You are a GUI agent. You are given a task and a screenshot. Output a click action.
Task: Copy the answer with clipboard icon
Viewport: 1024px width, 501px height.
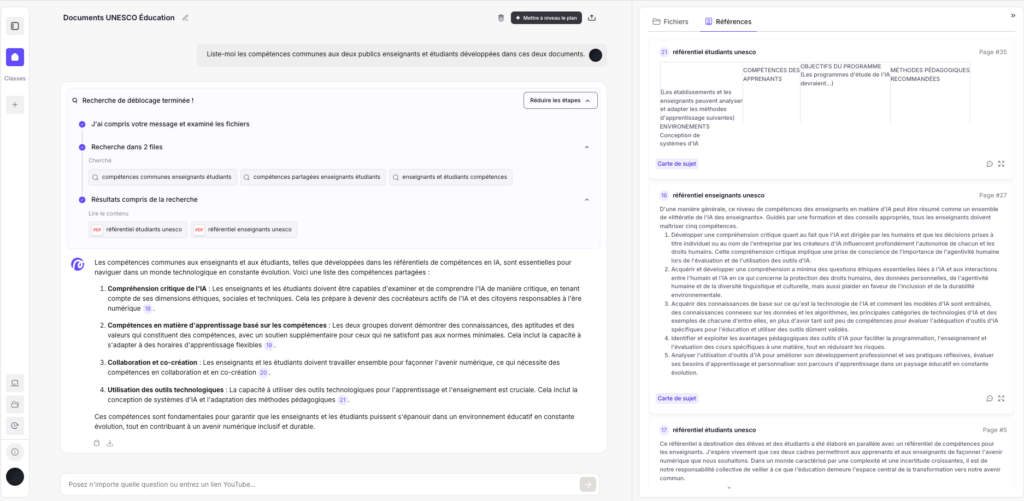click(97, 443)
